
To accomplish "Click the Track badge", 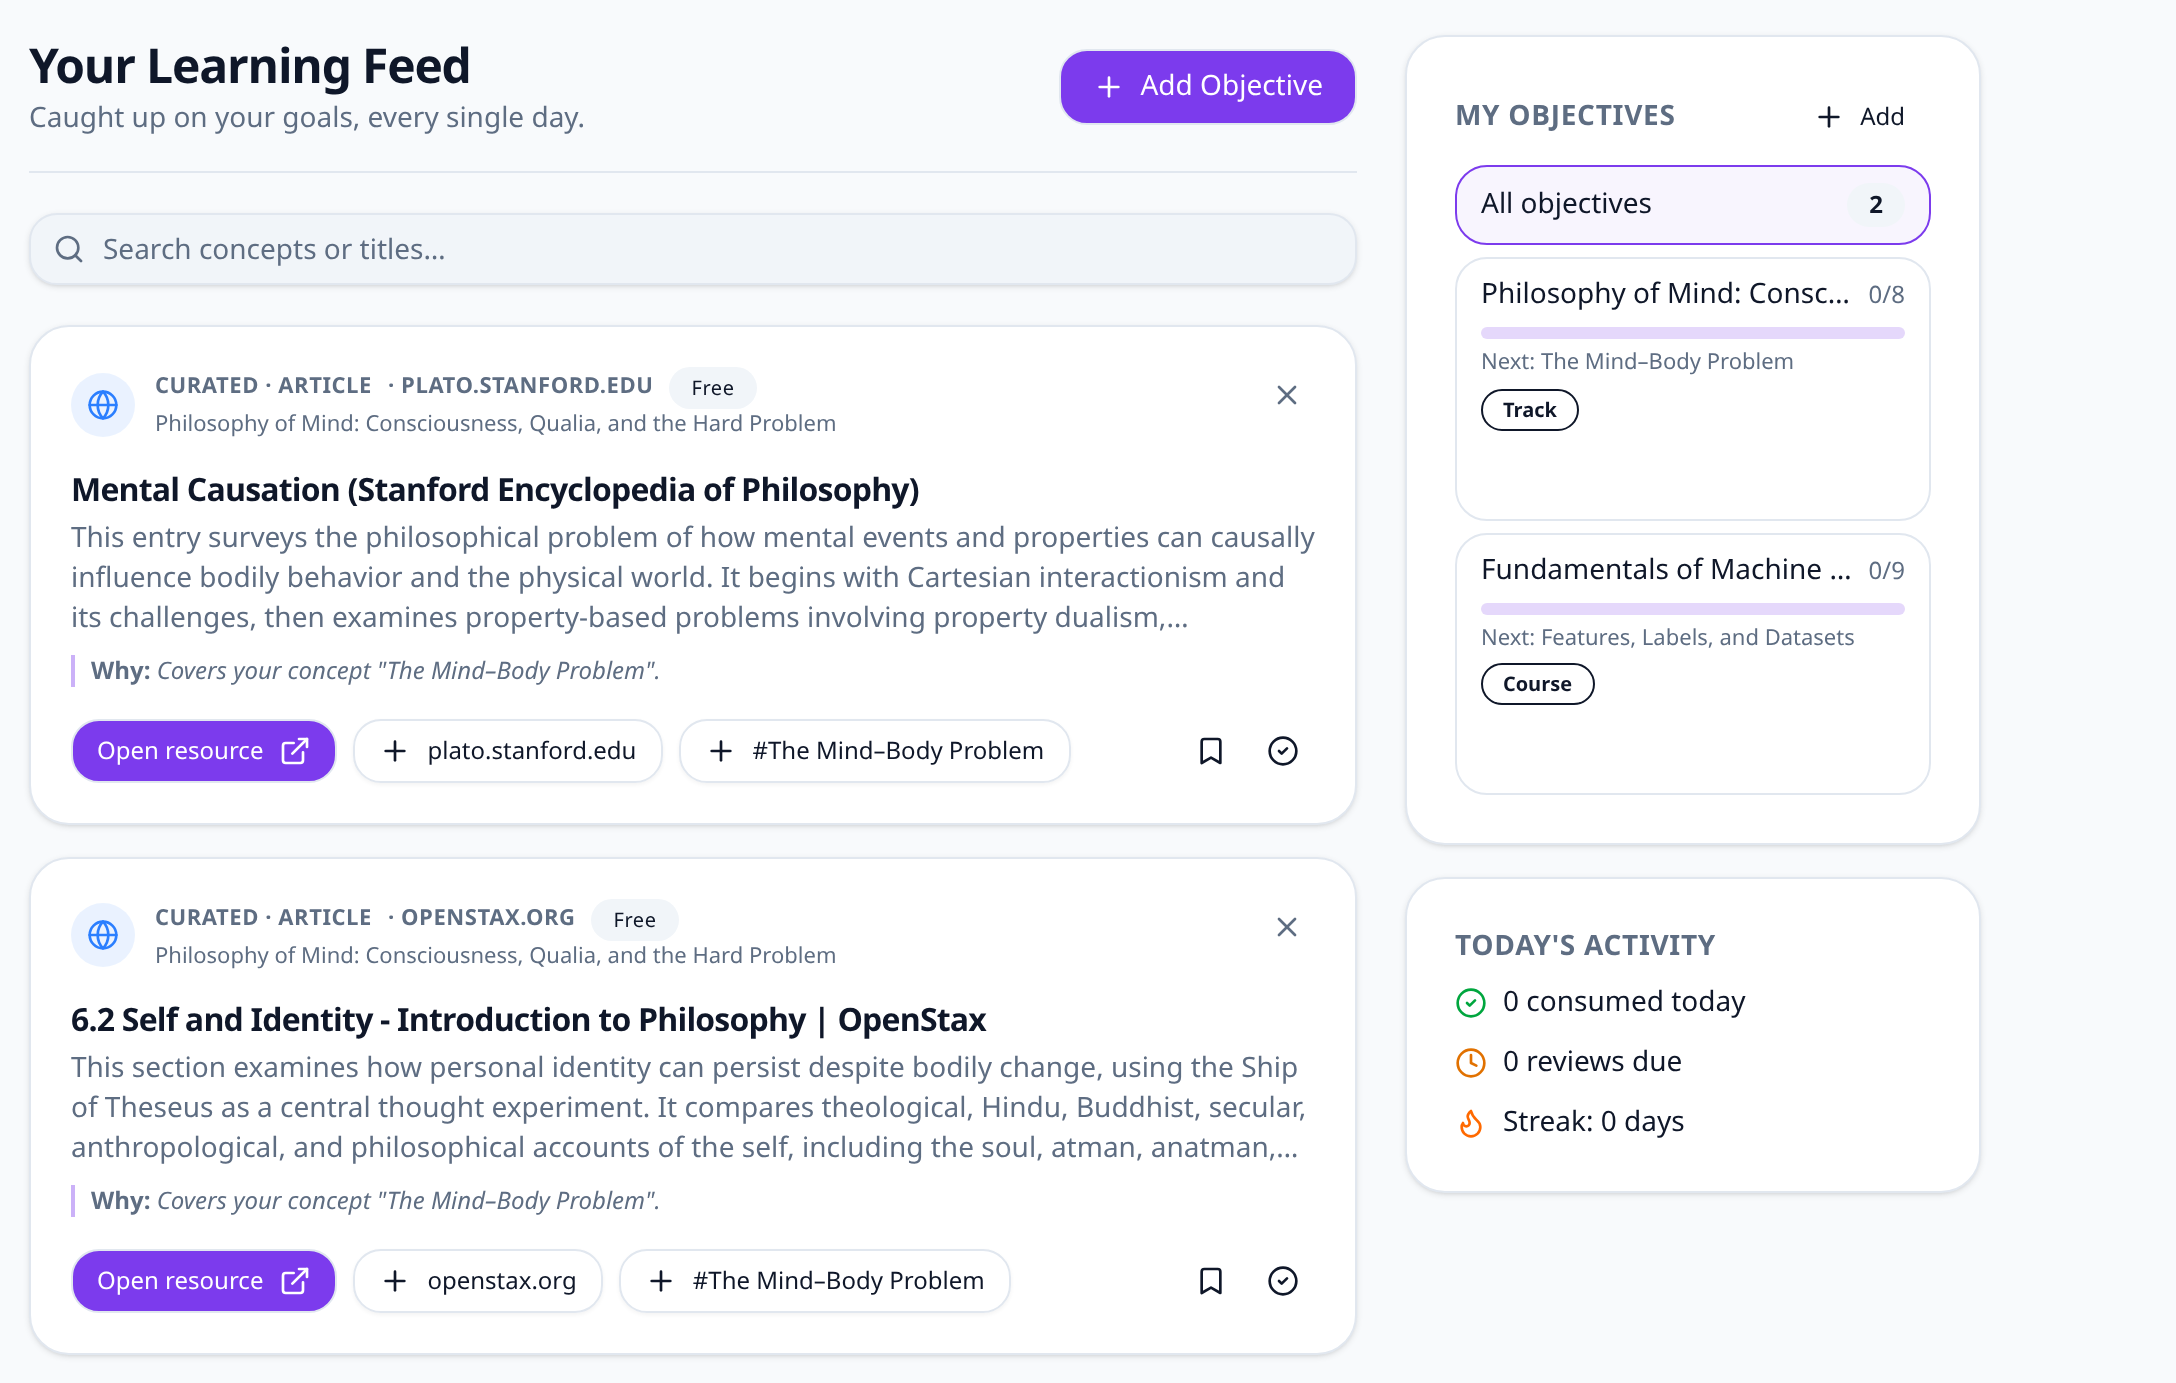I will [x=1530, y=410].
